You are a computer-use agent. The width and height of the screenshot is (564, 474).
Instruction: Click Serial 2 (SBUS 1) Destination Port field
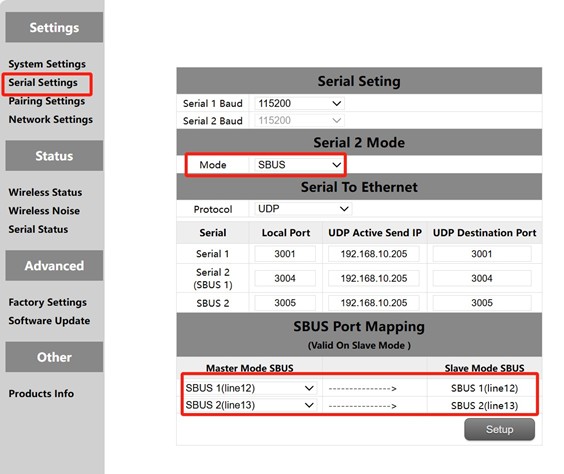pyautogui.click(x=482, y=278)
